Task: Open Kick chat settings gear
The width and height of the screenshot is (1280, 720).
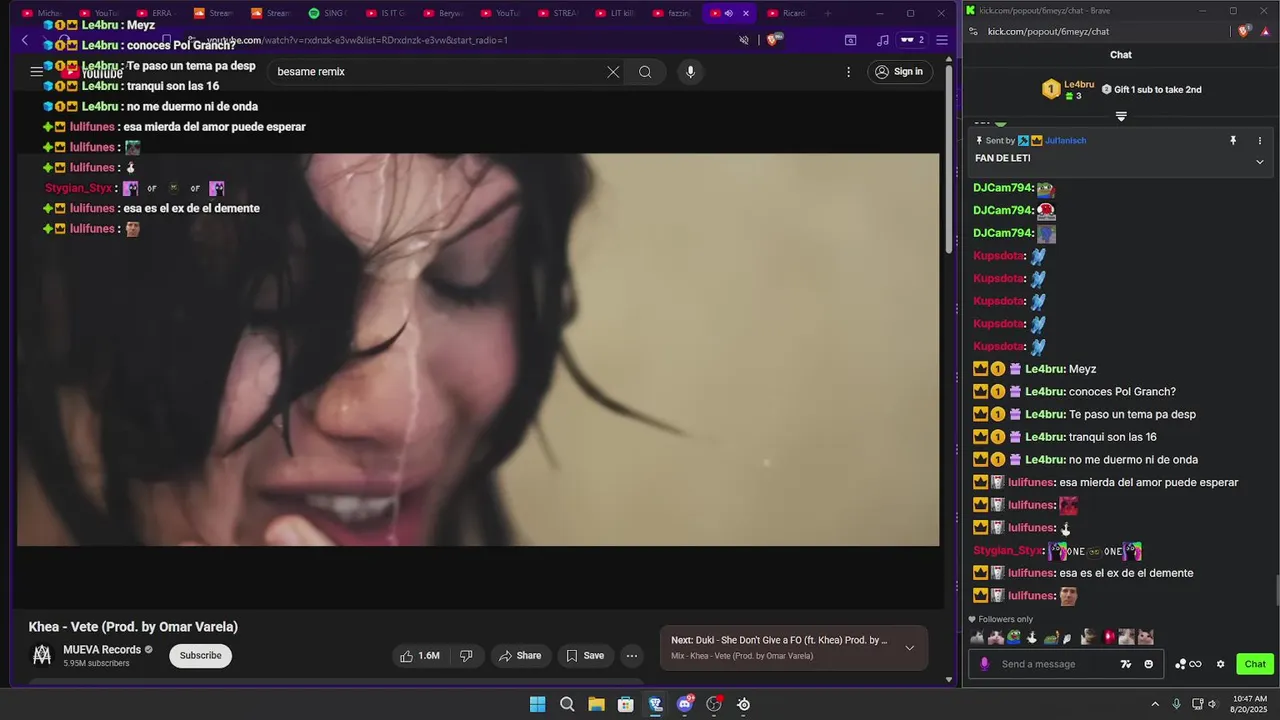Action: (1220, 664)
